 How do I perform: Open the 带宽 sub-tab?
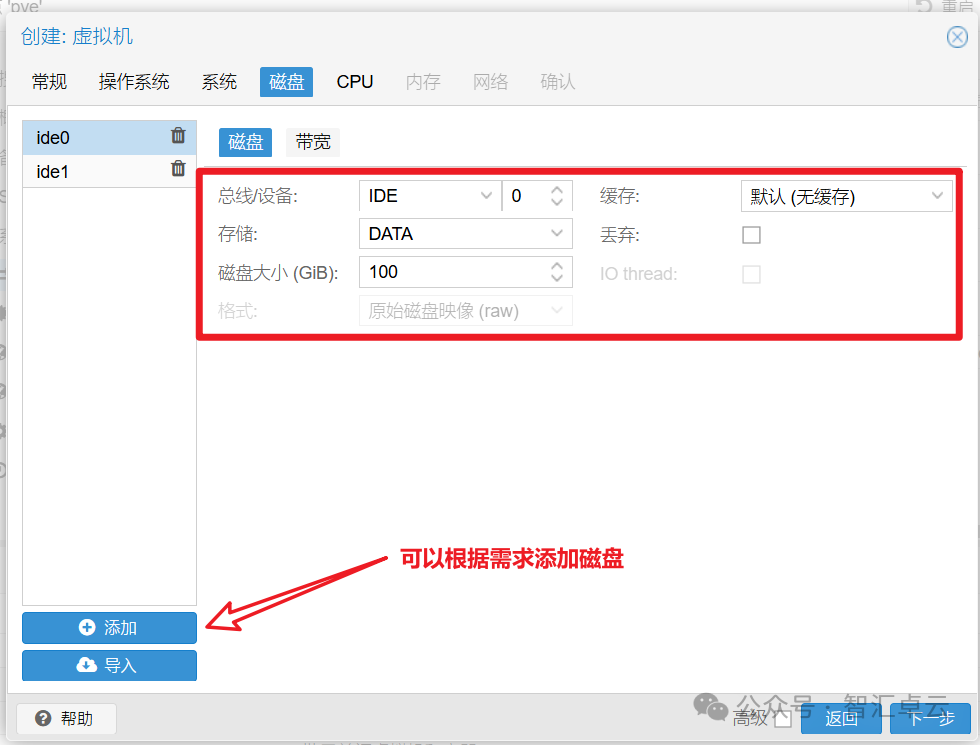[x=312, y=142]
